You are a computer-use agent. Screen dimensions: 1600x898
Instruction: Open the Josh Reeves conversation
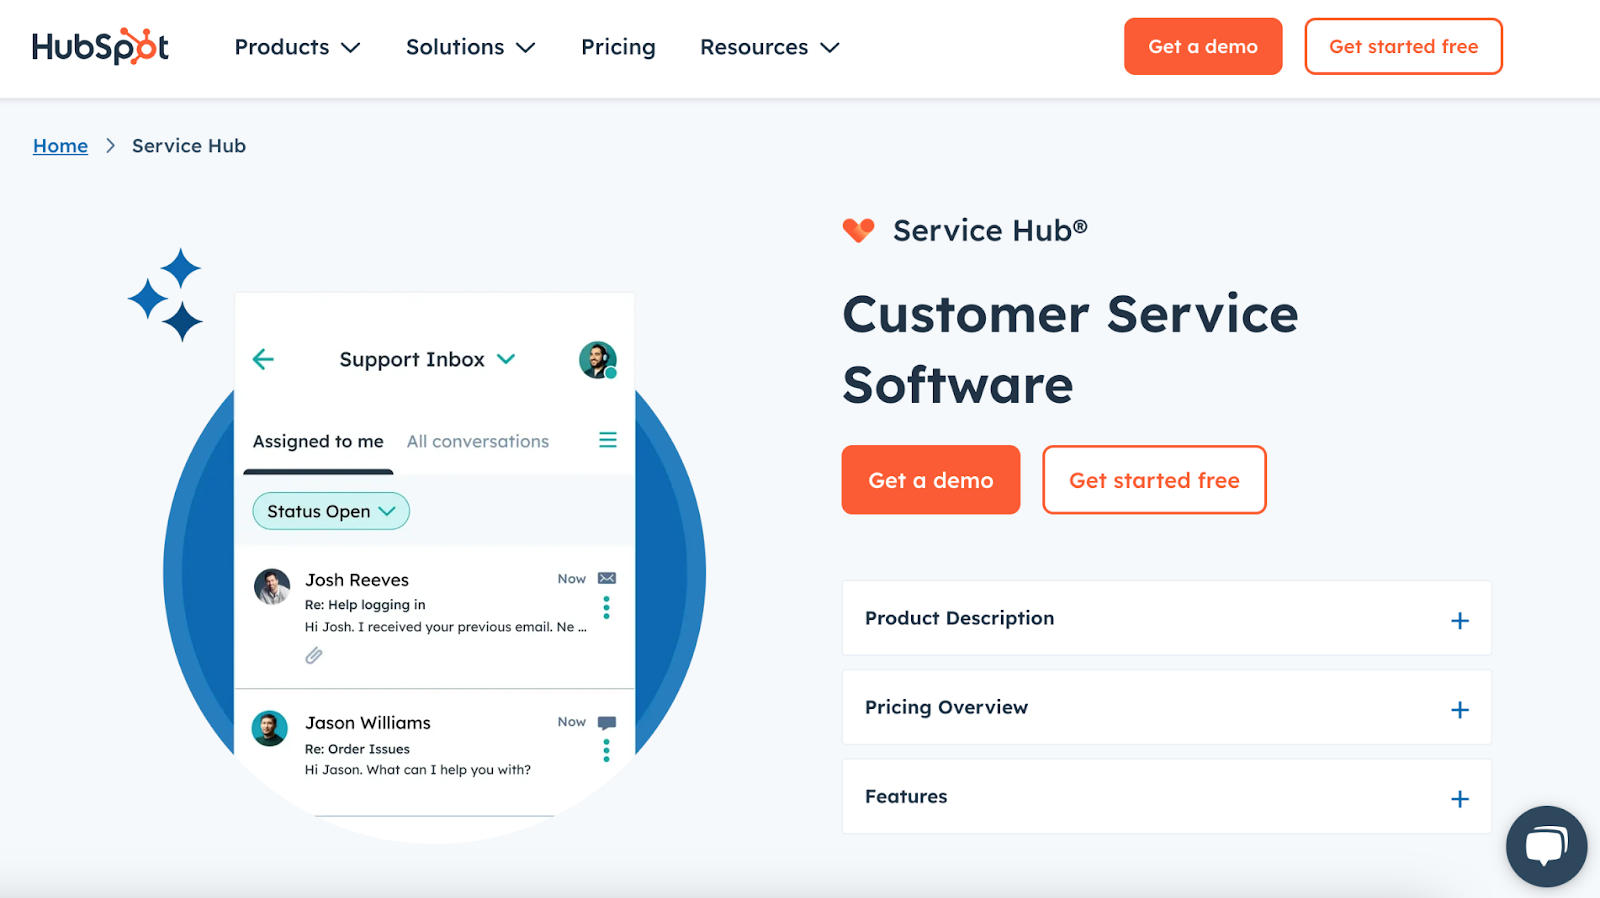click(434, 617)
